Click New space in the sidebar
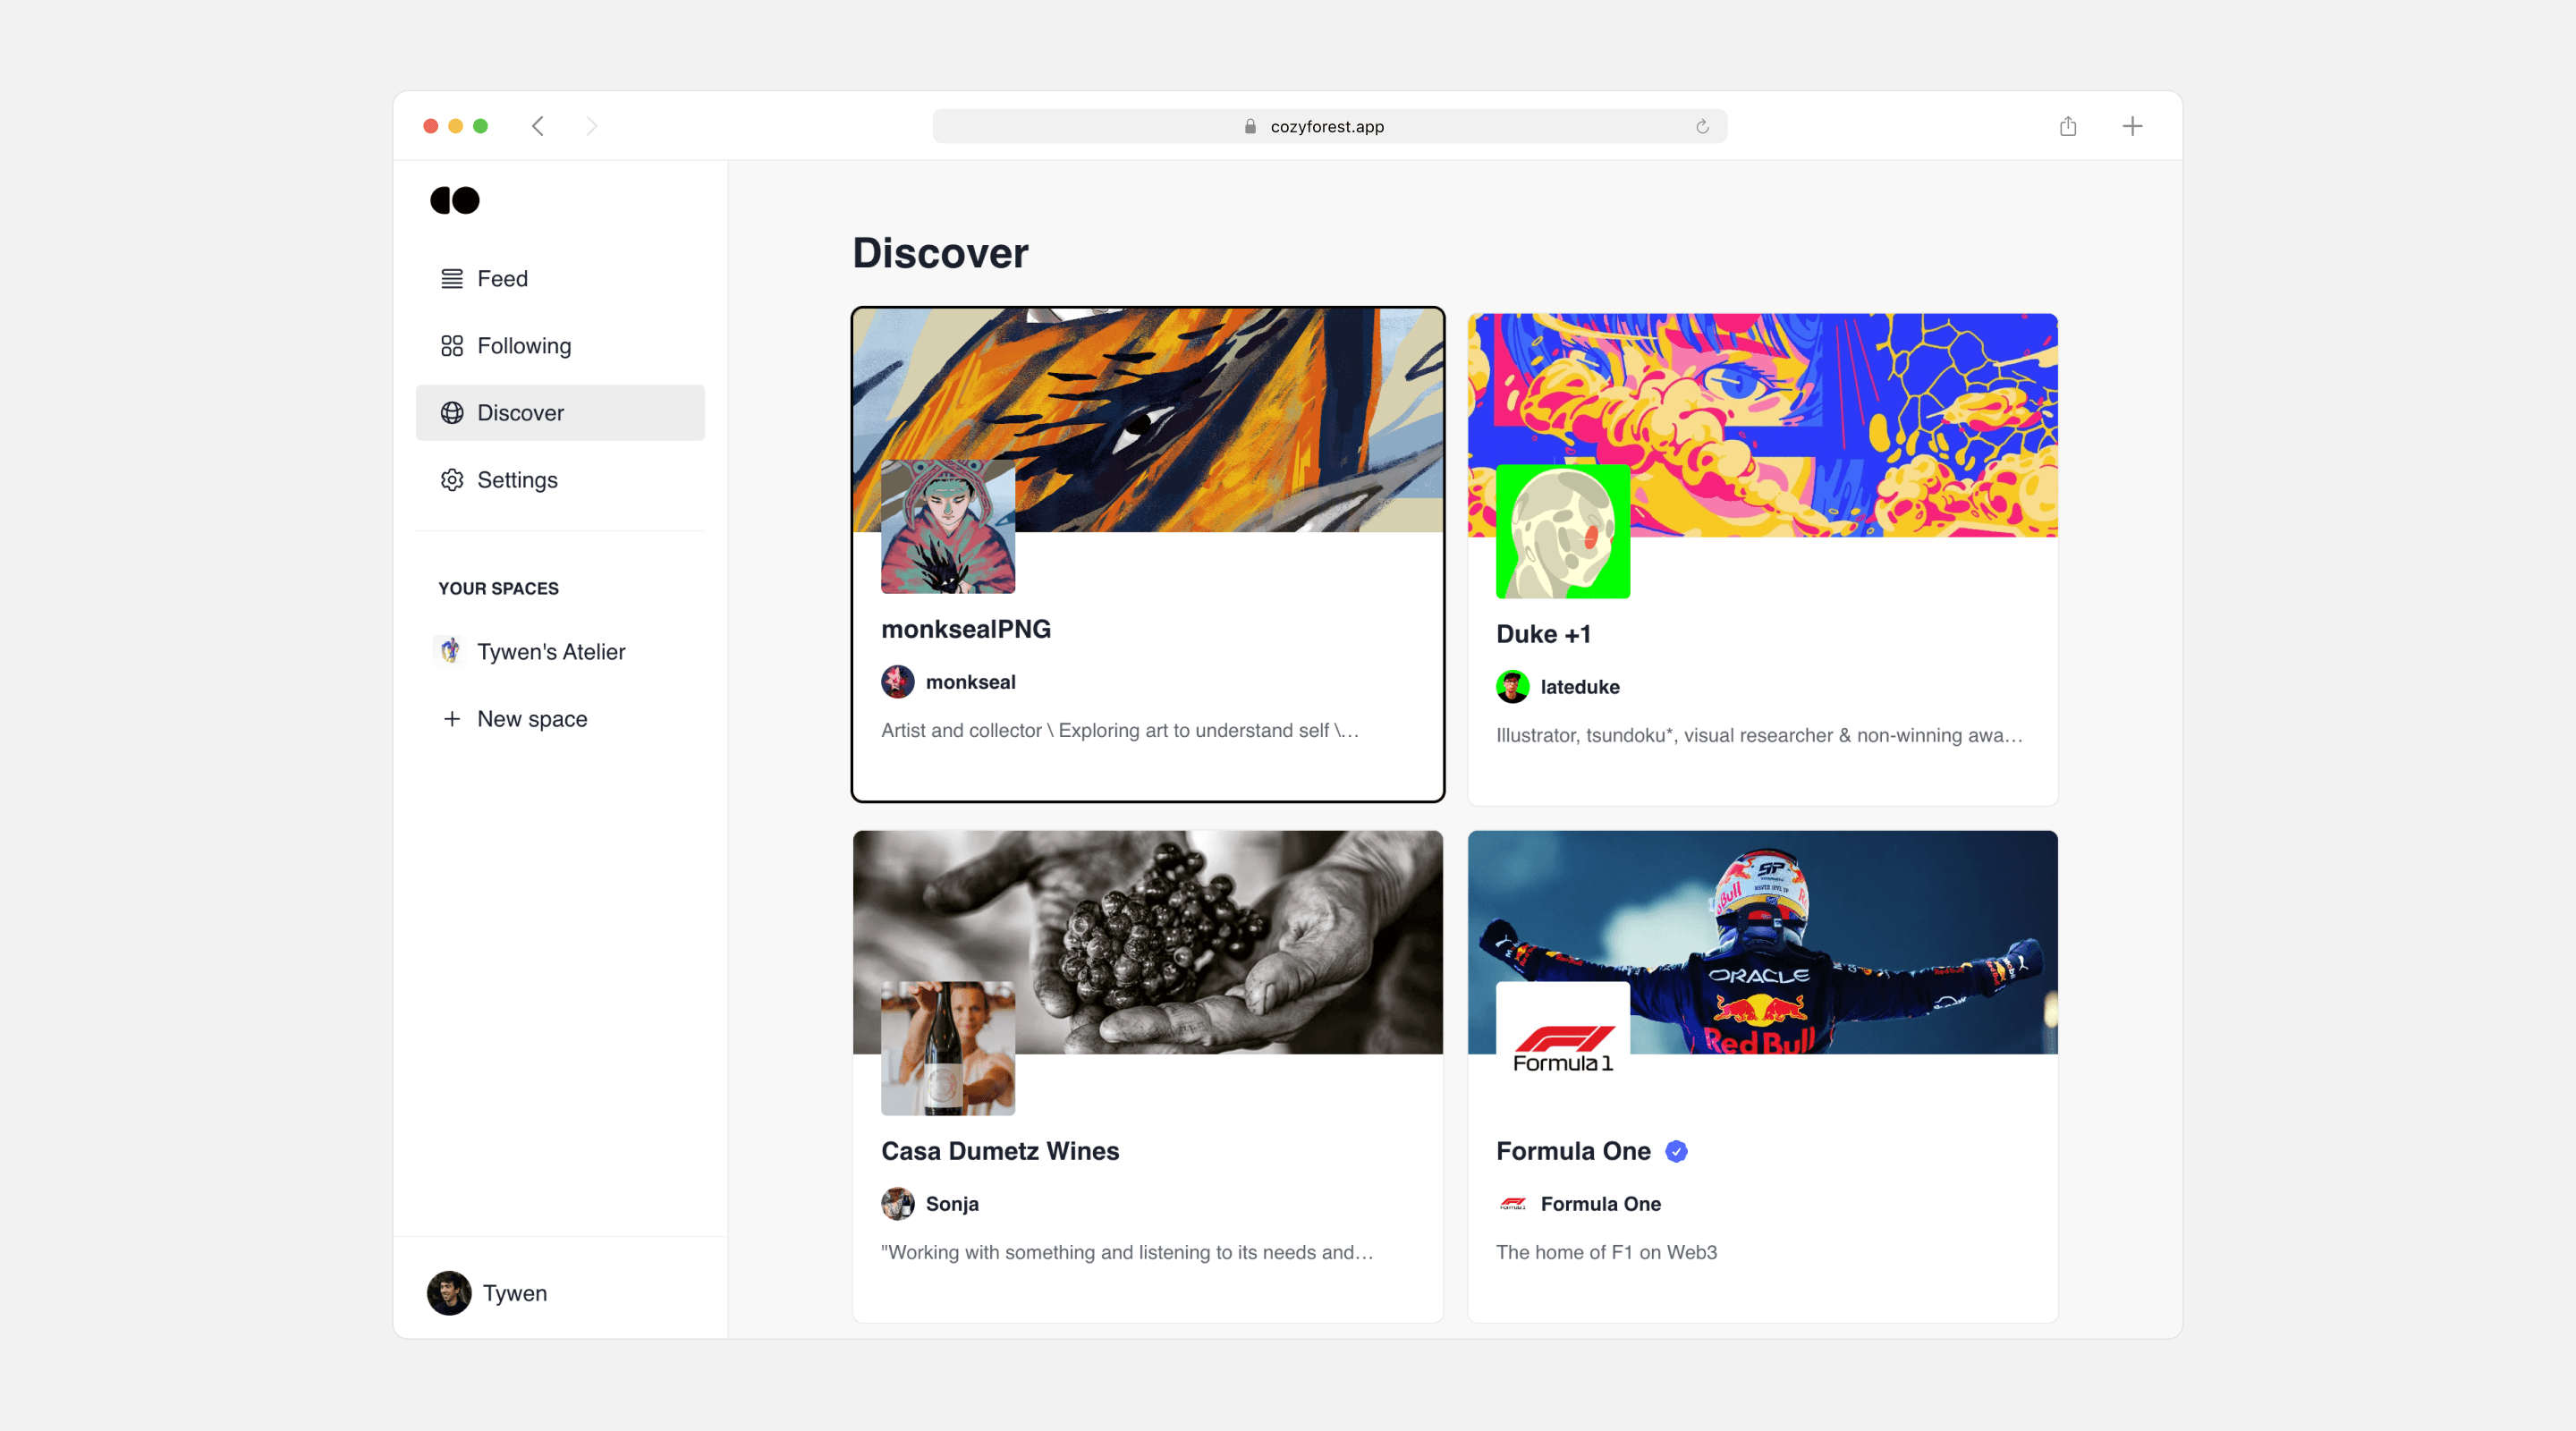This screenshot has width=2576, height=1431. point(532,718)
